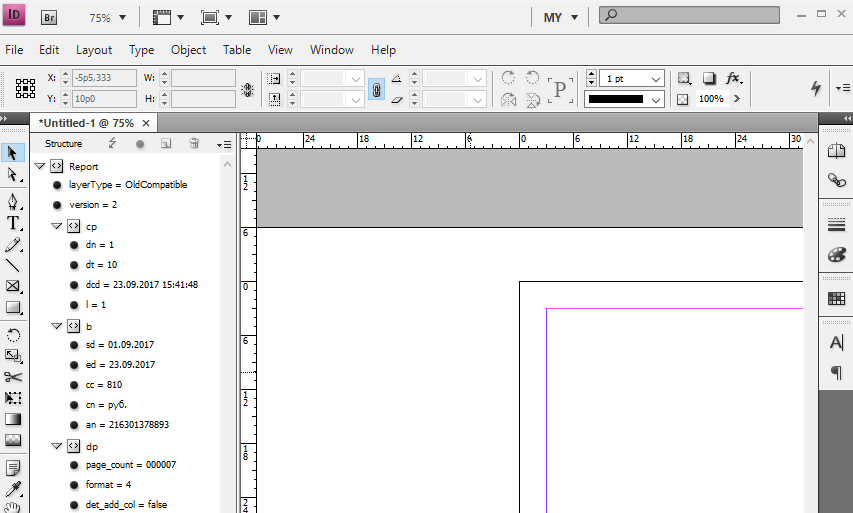Viewport: 853px width, 513px height.
Task: Click the drop shadow icon
Action: click(x=709, y=78)
